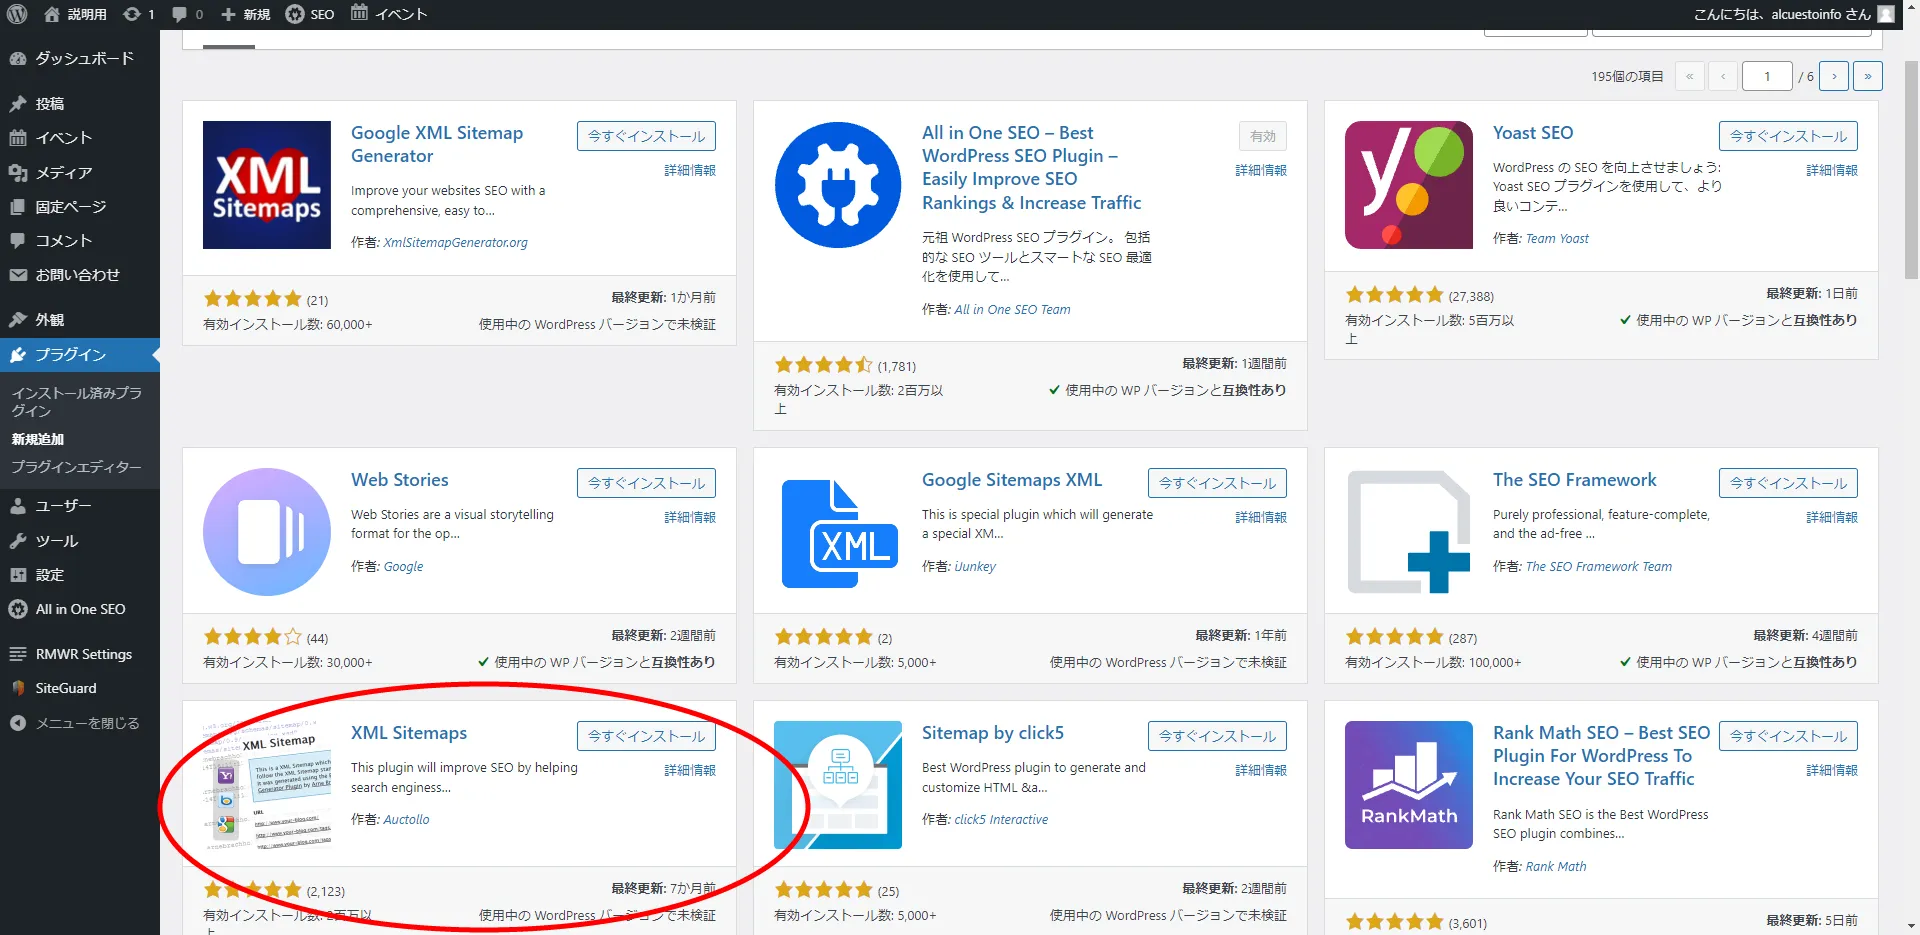Viewport: 1920px width, 935px height.
Task: Install Google XML Sitemap Generator now
Action: click(646, 136)
